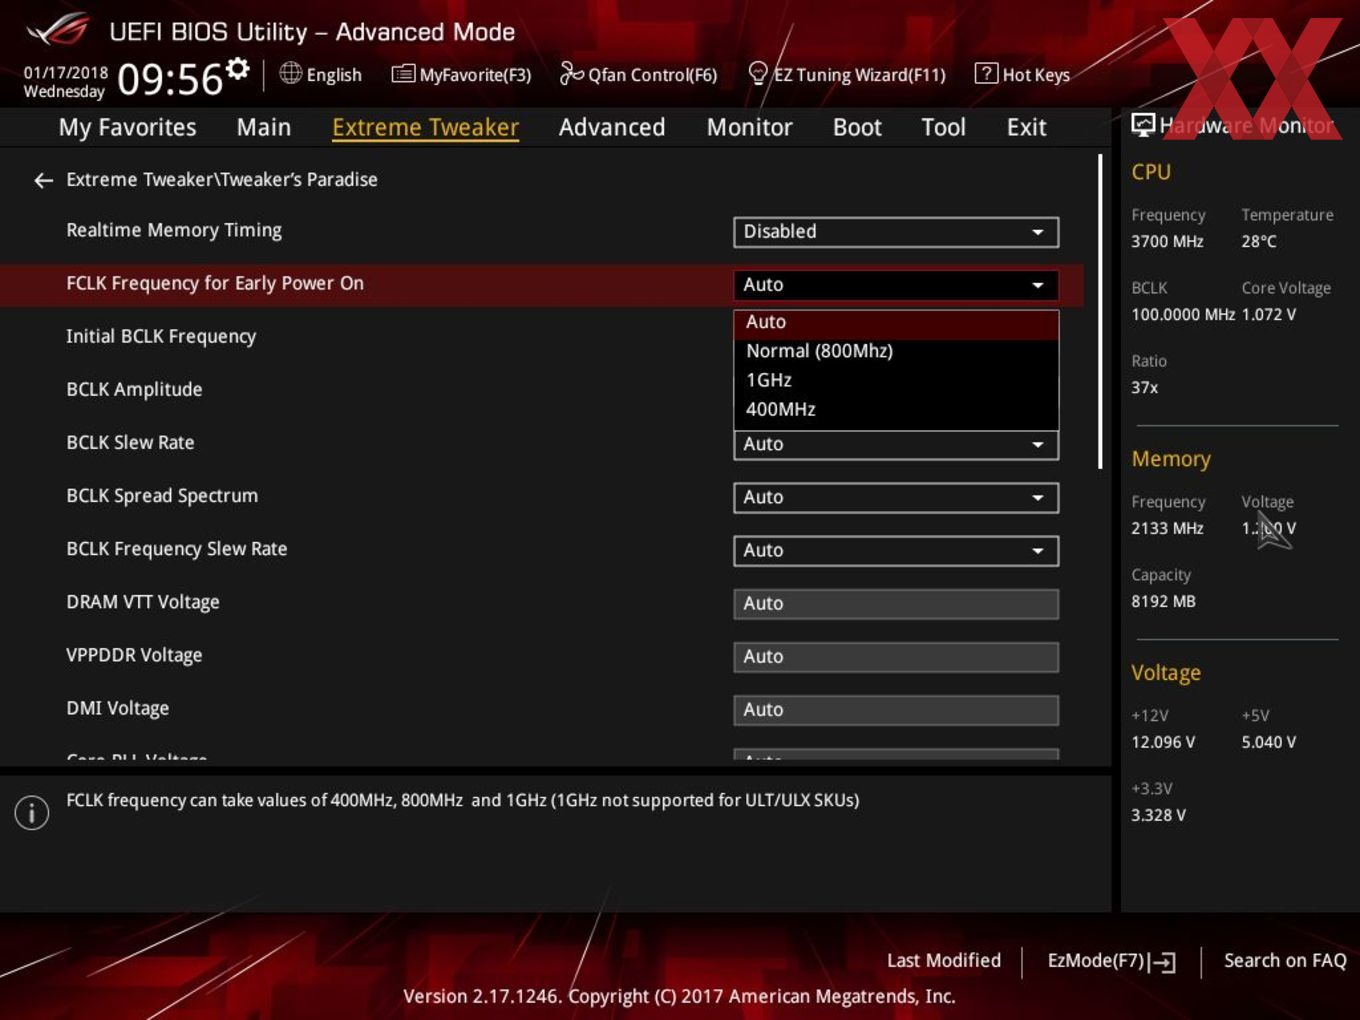This screenshot has width=1360, height=1020.
Task: Click Last Modified
Action: point(944,960)
